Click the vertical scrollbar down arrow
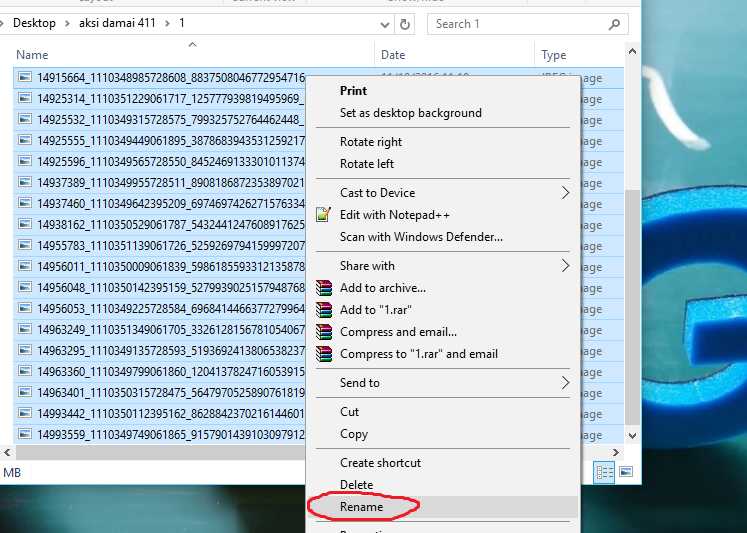 point(632,435)
